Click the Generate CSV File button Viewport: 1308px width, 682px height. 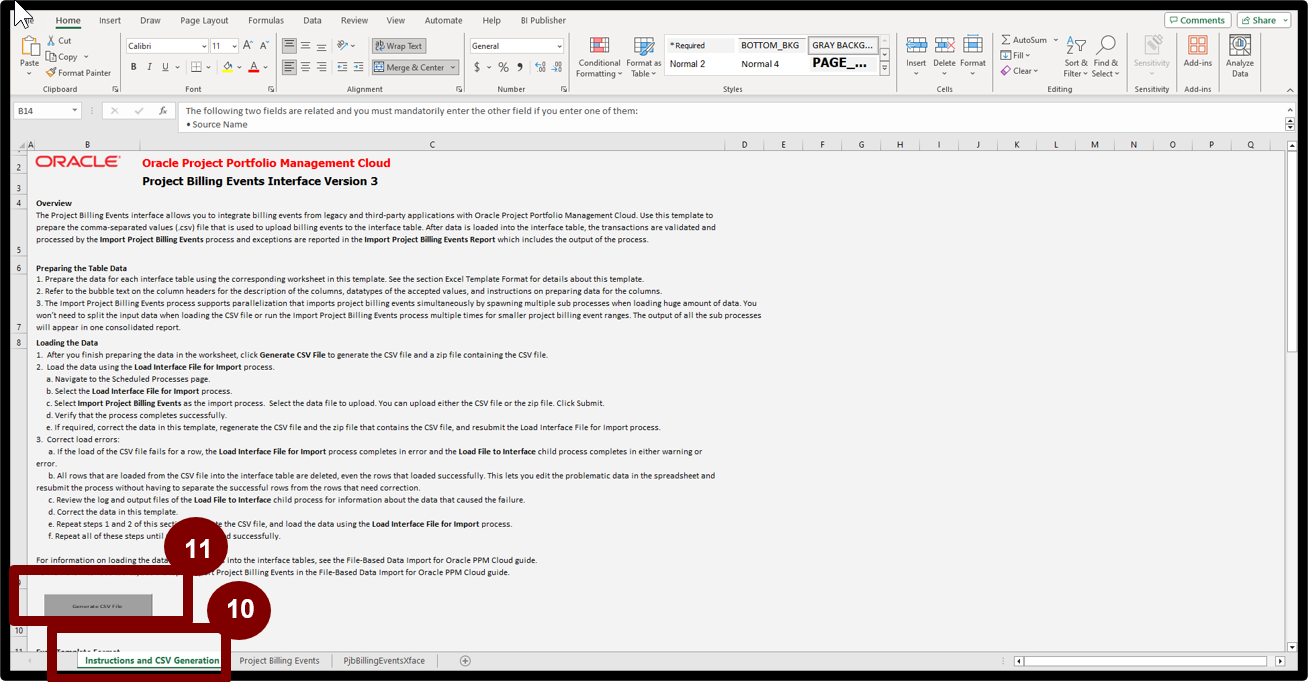click(98, 606)
